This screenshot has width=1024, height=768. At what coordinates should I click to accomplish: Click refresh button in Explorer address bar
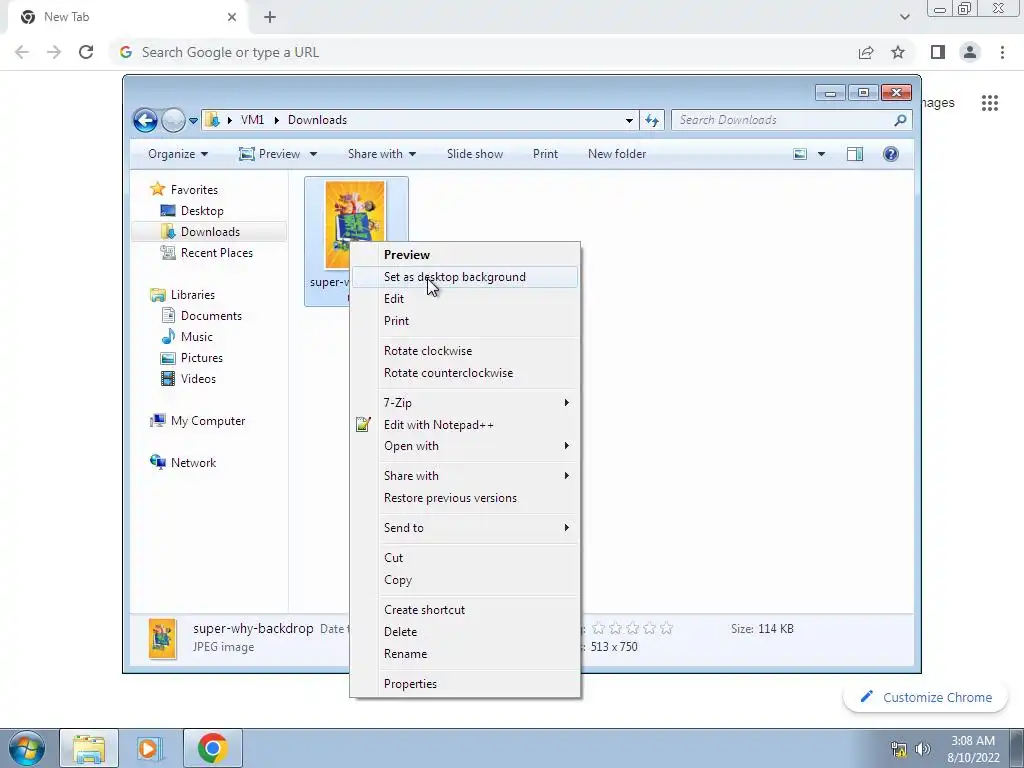point(652,120)
